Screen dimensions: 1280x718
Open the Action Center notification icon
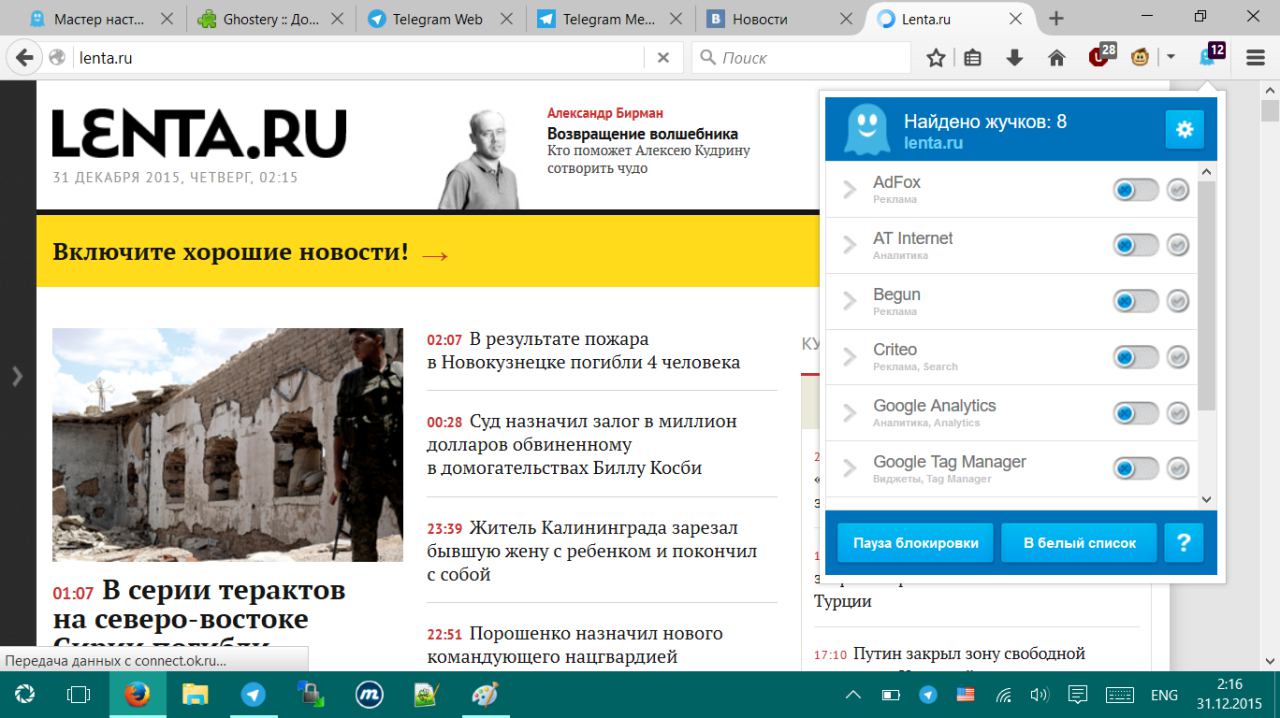pyautogui.click(x=1078, y=694)
